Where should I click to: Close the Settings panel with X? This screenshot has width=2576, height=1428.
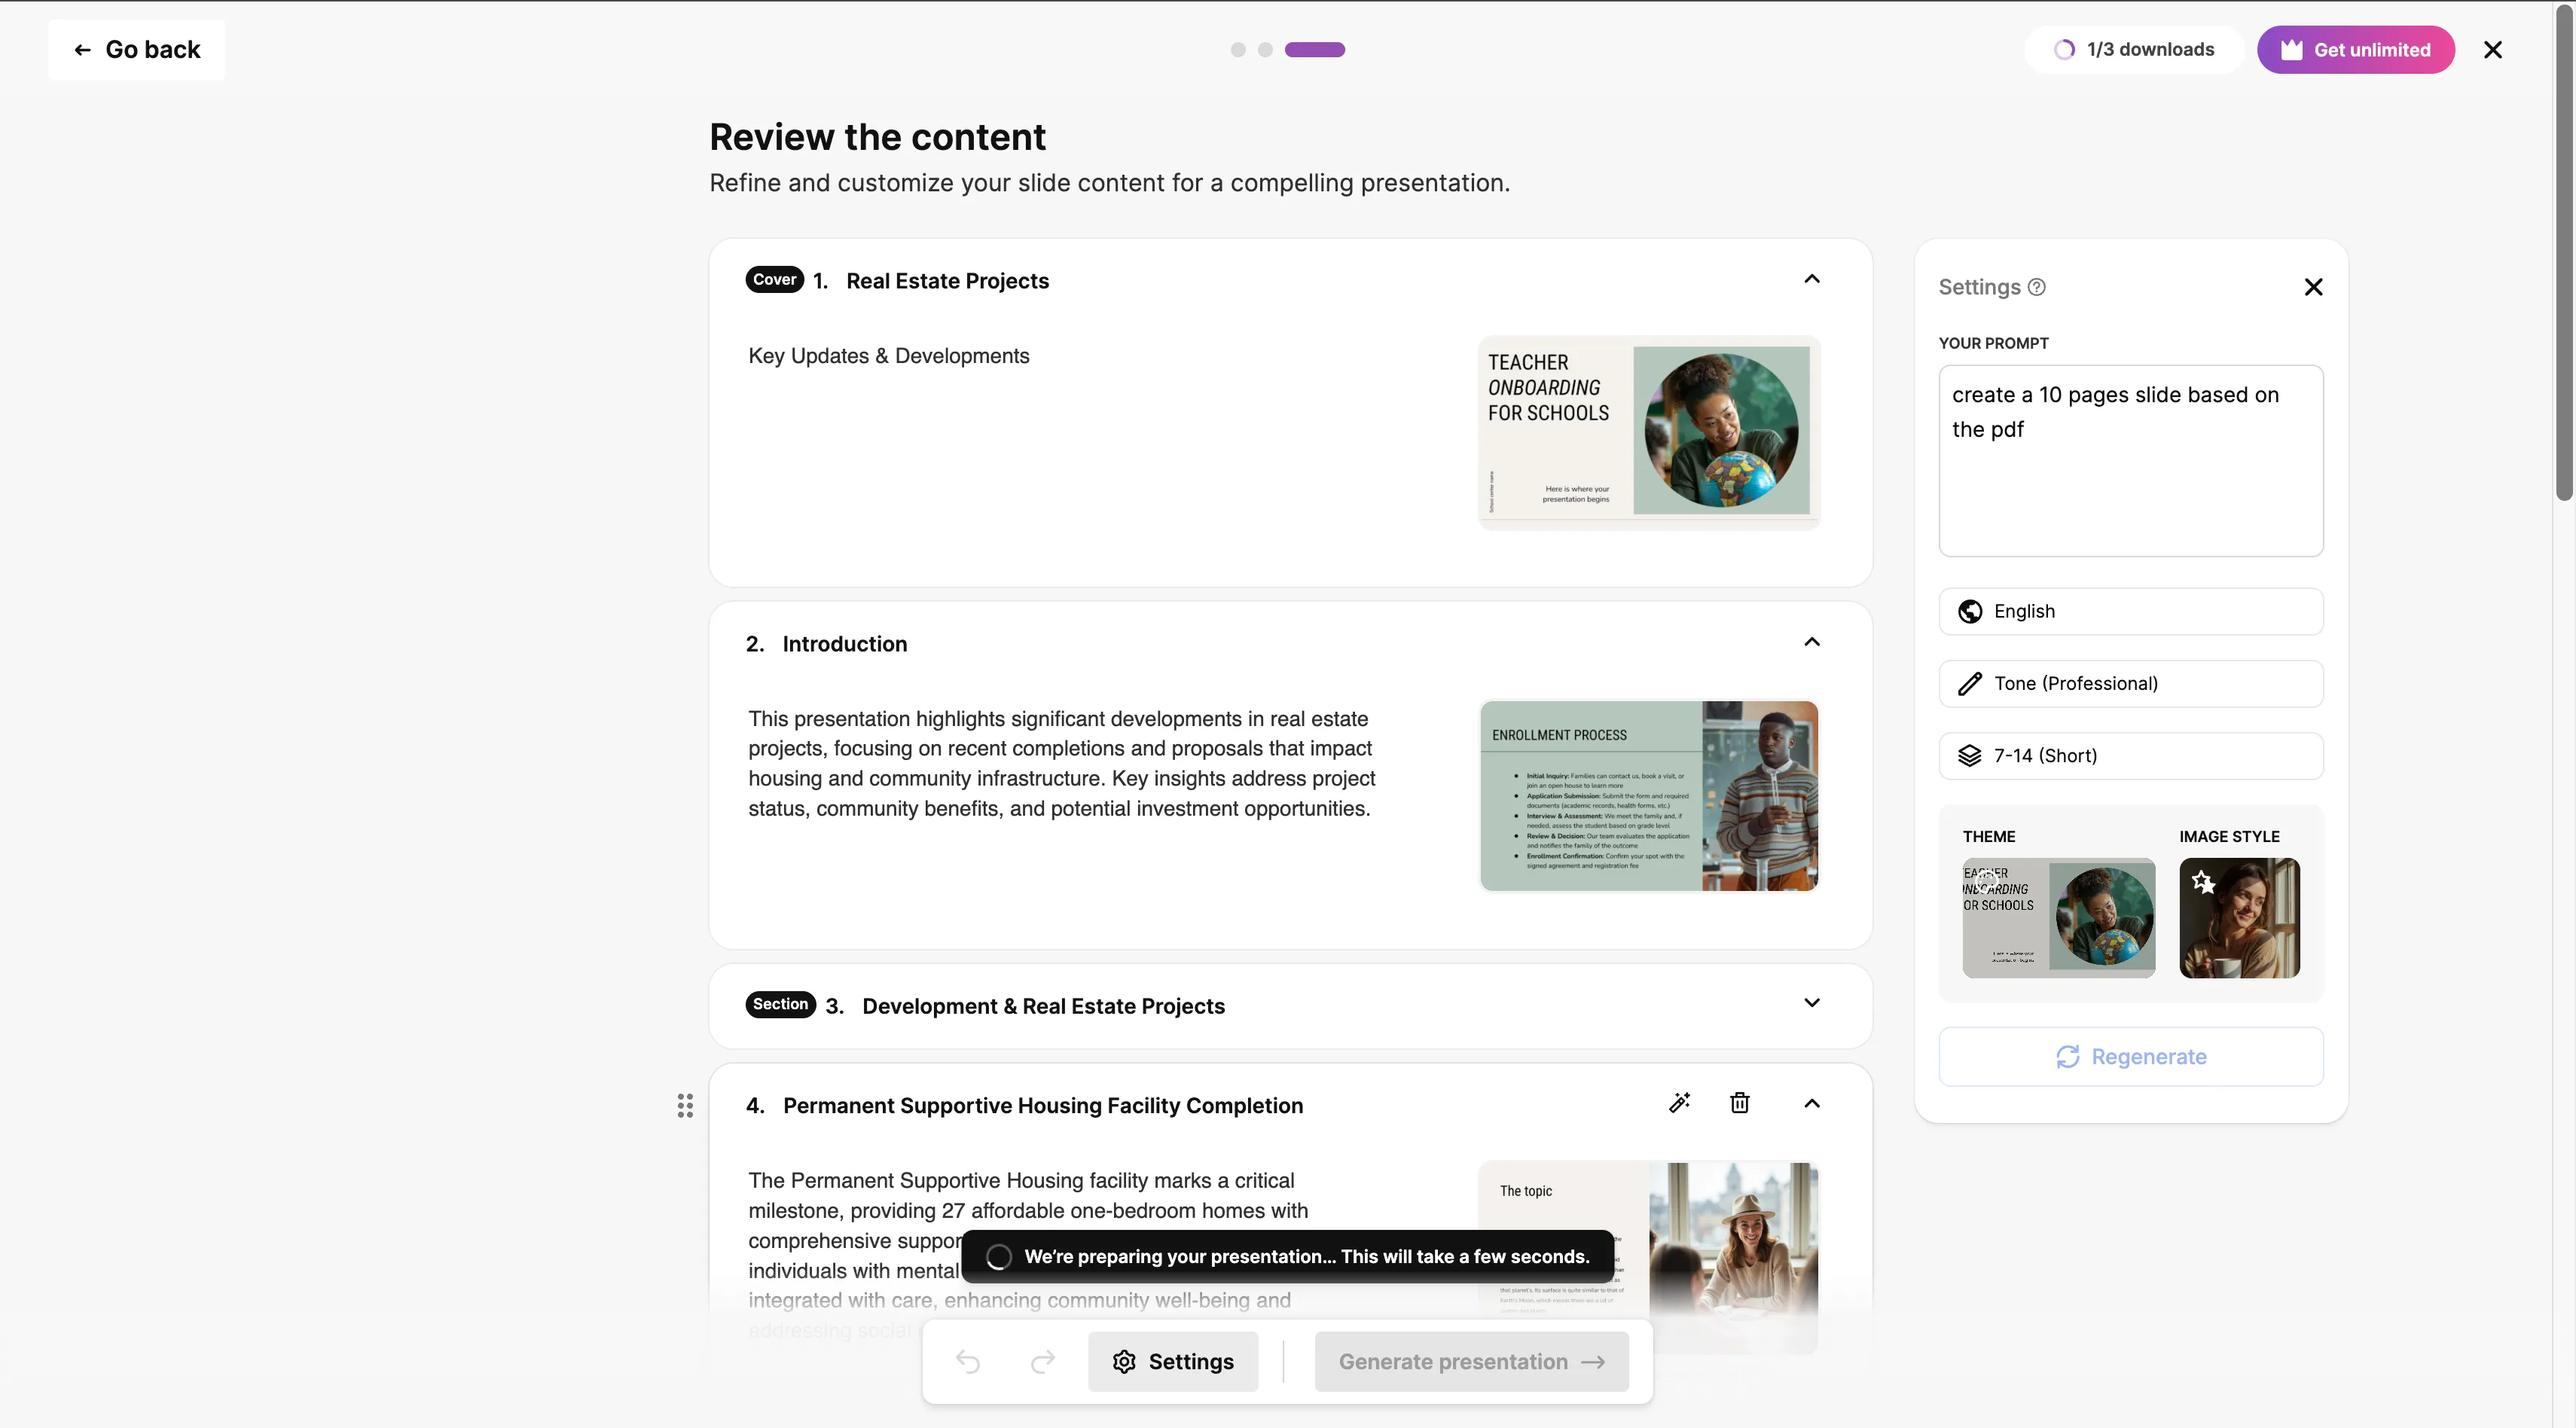2313,287
